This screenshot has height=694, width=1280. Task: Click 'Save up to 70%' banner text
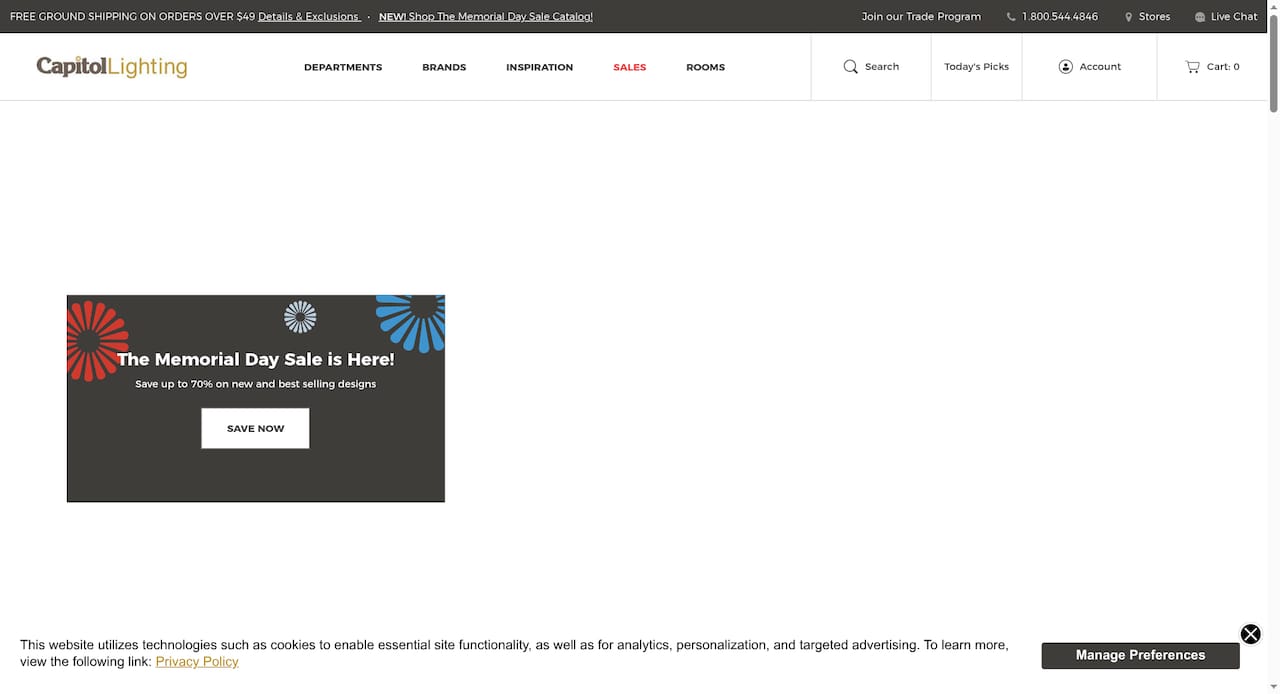pos(256,384)
